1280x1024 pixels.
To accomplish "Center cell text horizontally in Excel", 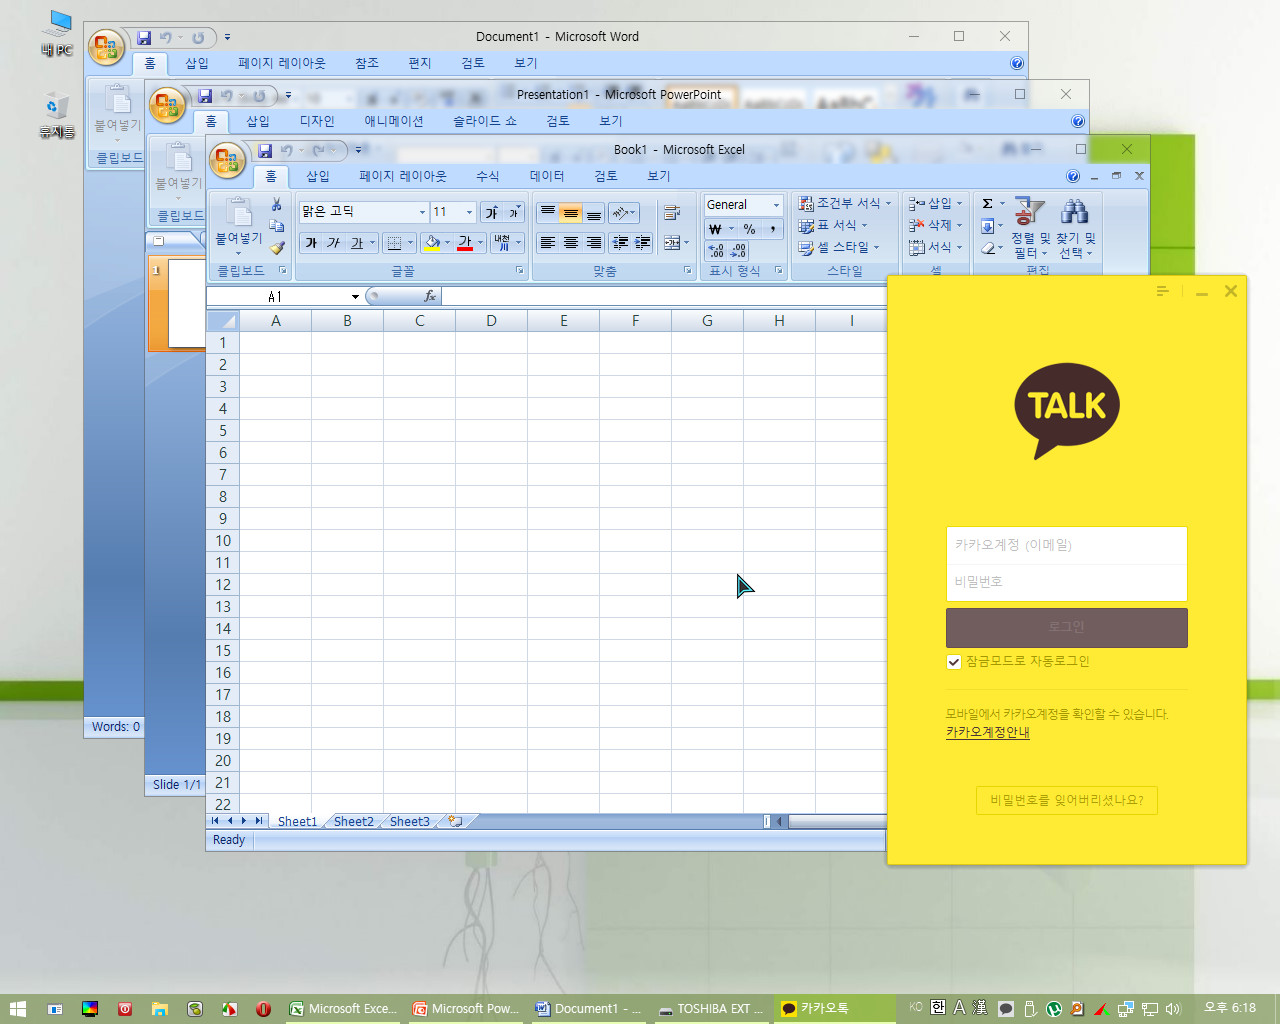I will 571,243.
